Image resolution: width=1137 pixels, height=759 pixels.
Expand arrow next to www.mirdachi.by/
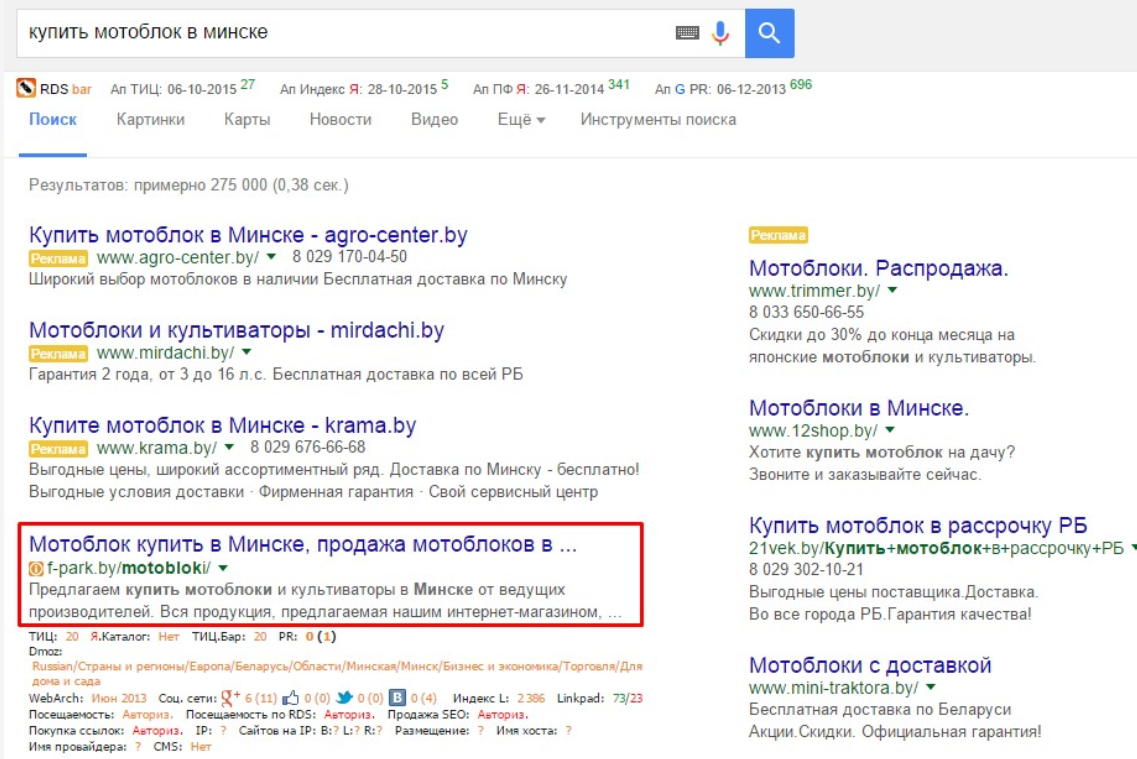click(247, 352)
